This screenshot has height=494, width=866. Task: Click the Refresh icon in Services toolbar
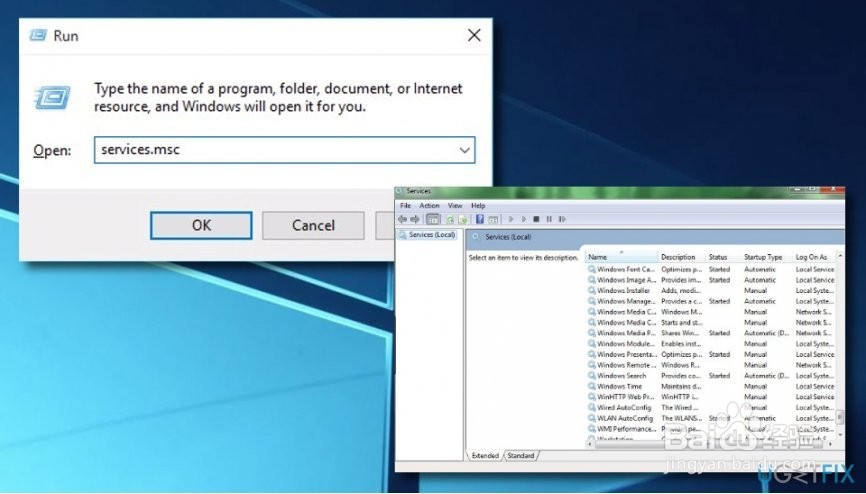coord(450,219)
